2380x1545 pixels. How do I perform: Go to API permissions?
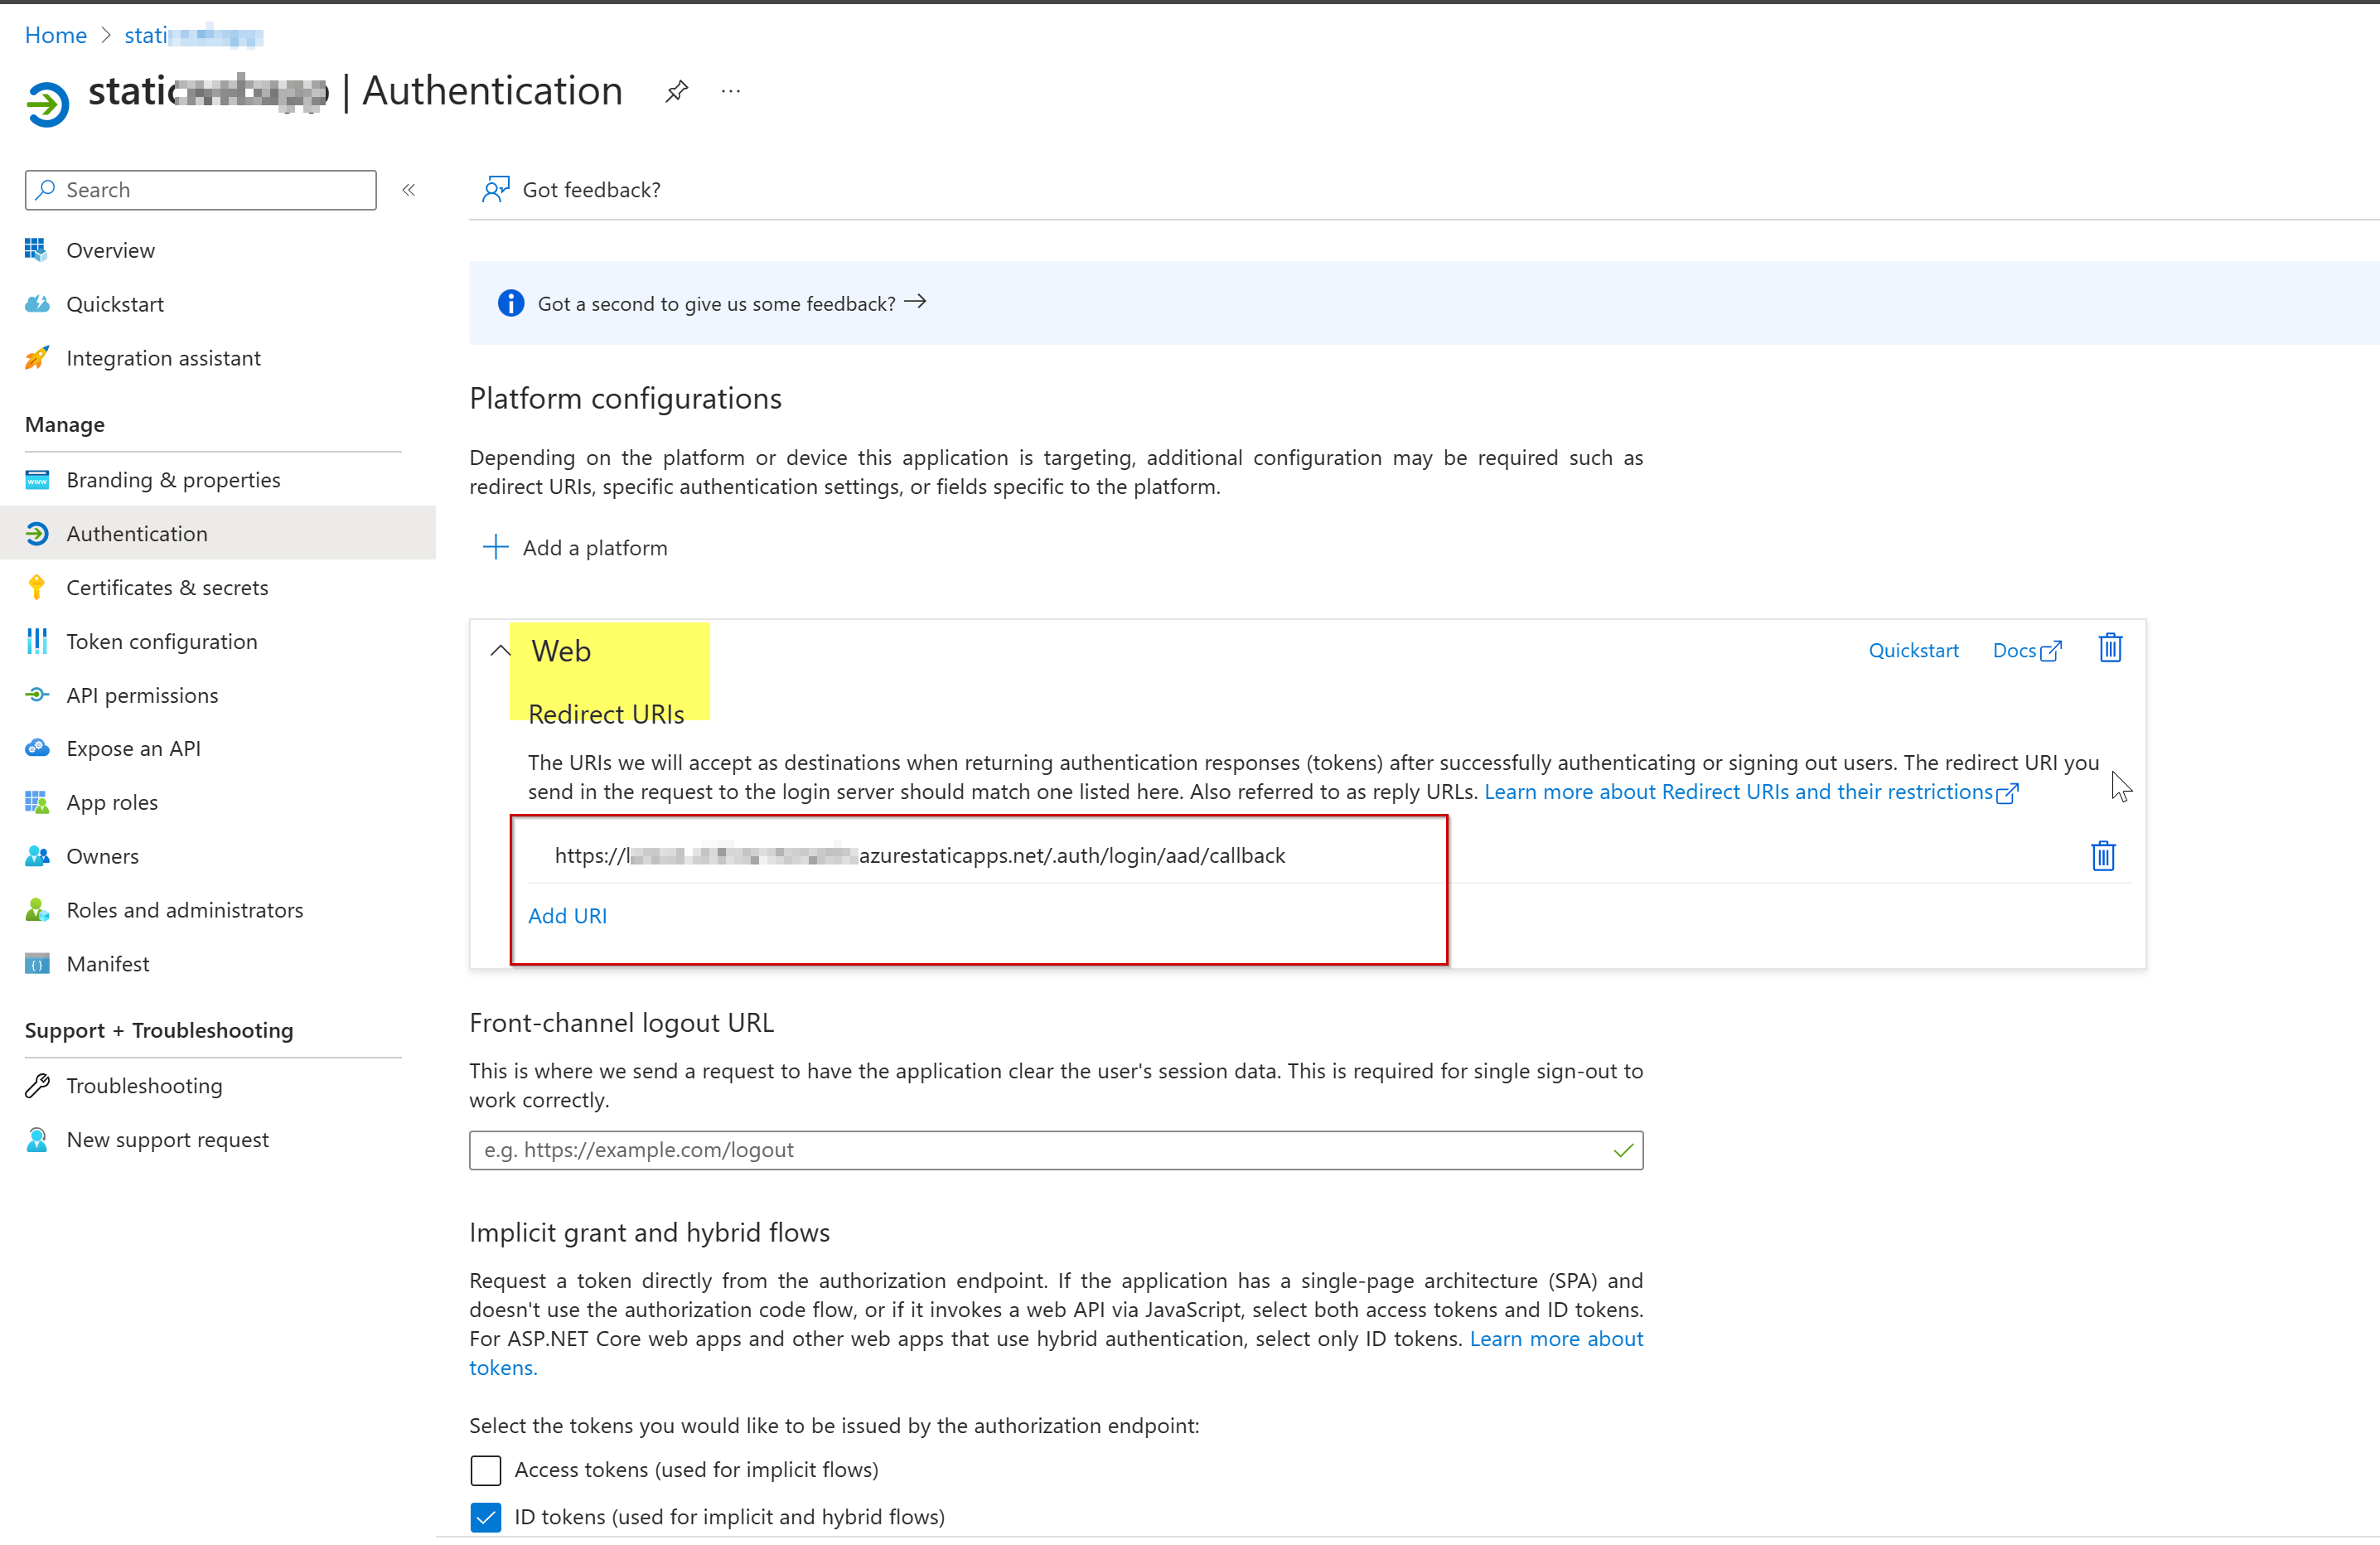tap(142, 695)
